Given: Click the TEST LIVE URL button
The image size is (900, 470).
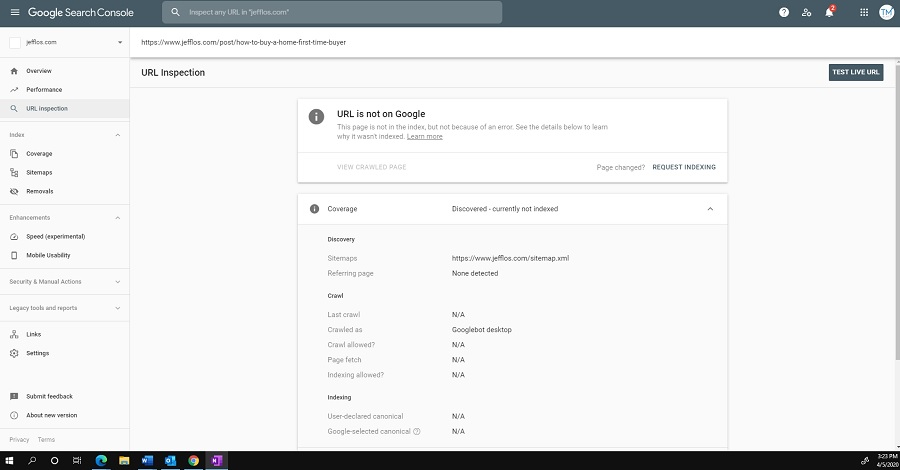Looking at the screenshot, I should [856, 72].
